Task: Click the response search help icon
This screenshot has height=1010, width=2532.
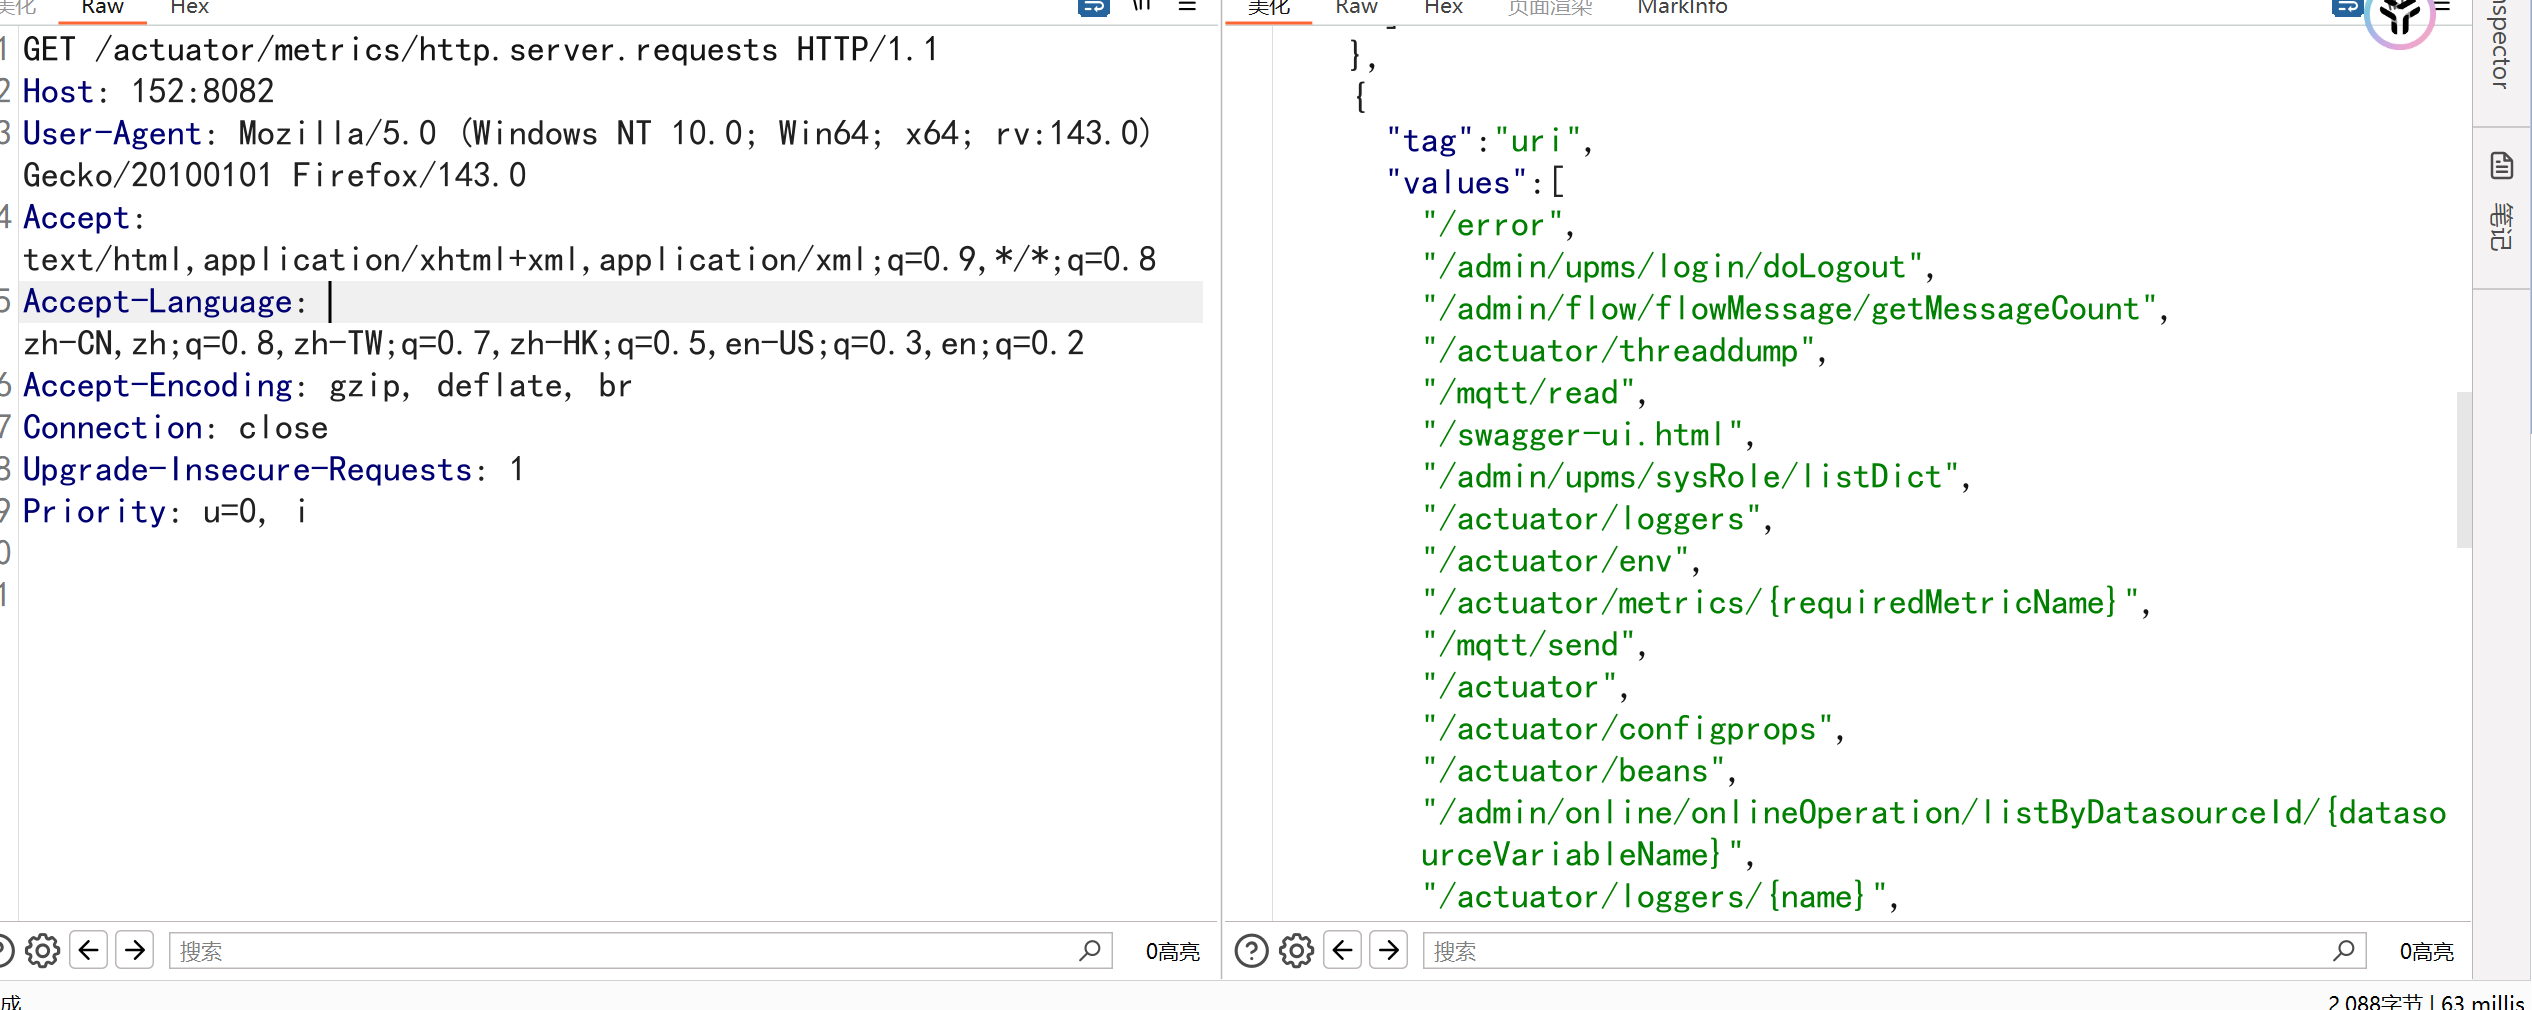Action: 1251,950
